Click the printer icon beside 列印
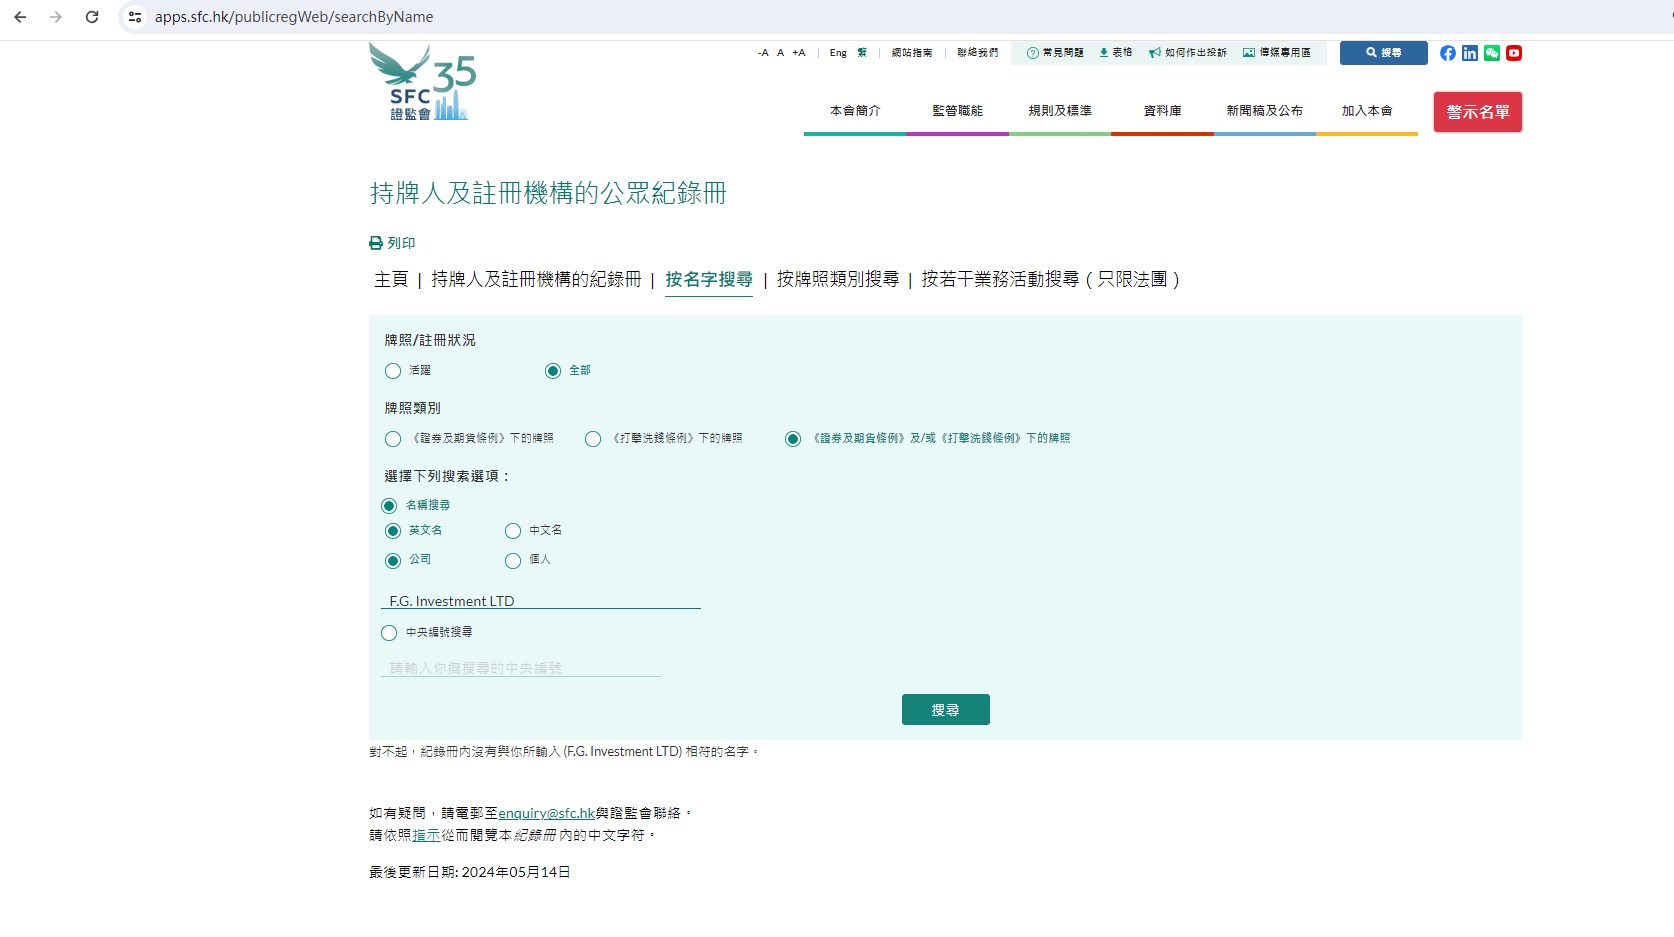Image resolution: width=1674 pixels, height=937 pixels. (376, 243)
